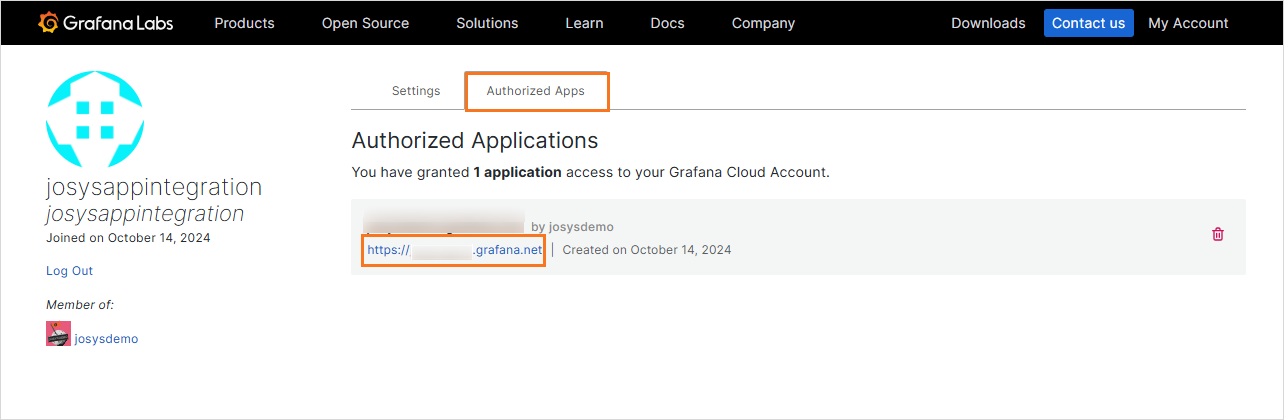Click the bold '1 application' text
1284x420 pixels.
517,172
